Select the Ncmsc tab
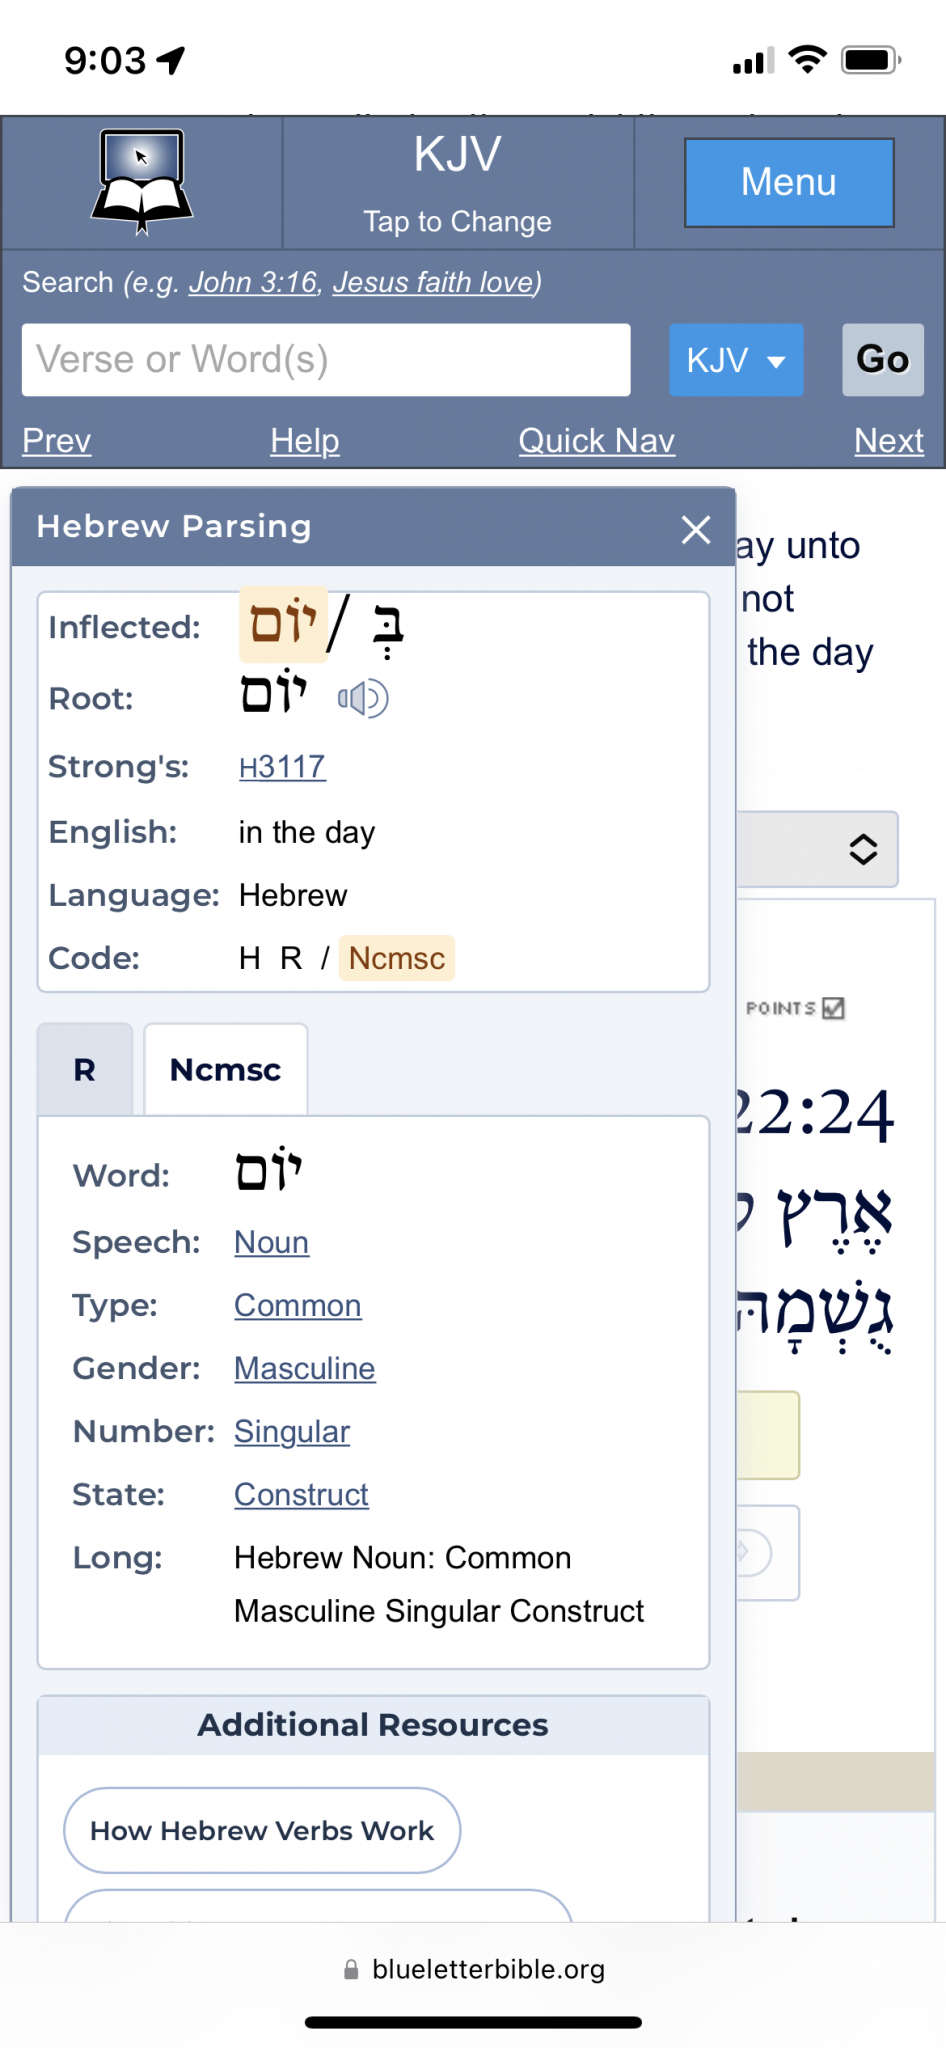This screenshot has height=2048, width=946. point(226,1070)
